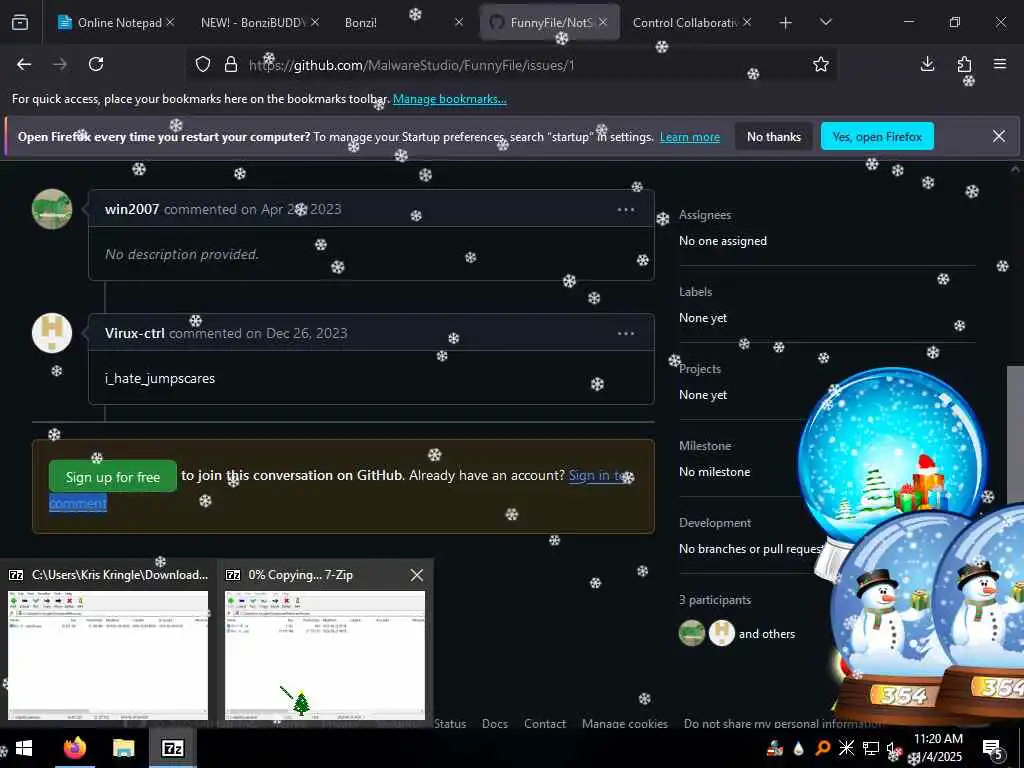Viewport: 1024px width, 768px height.
Task: Open Virux-ctrl username profile link
Action: click(x=135, y=333)
